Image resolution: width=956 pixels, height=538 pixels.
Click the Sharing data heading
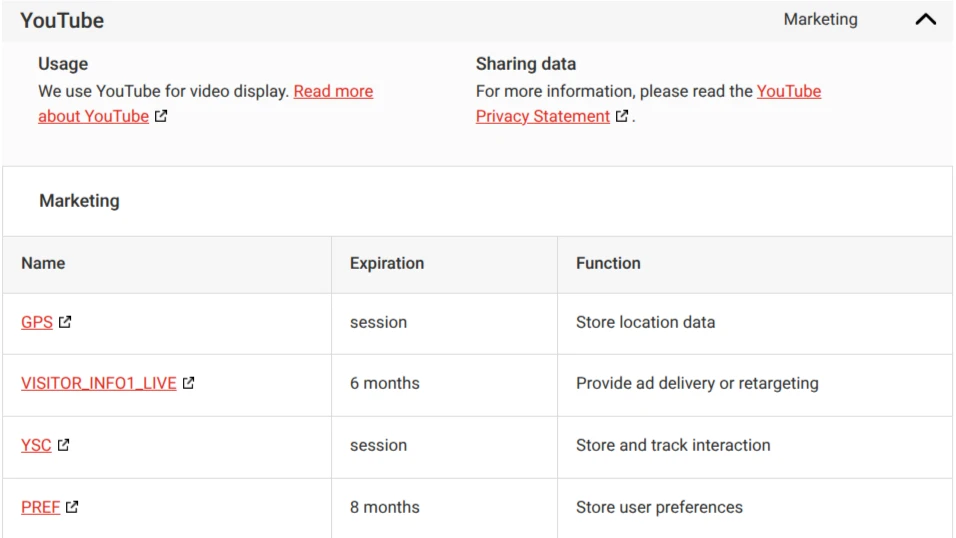click(526, 63)
